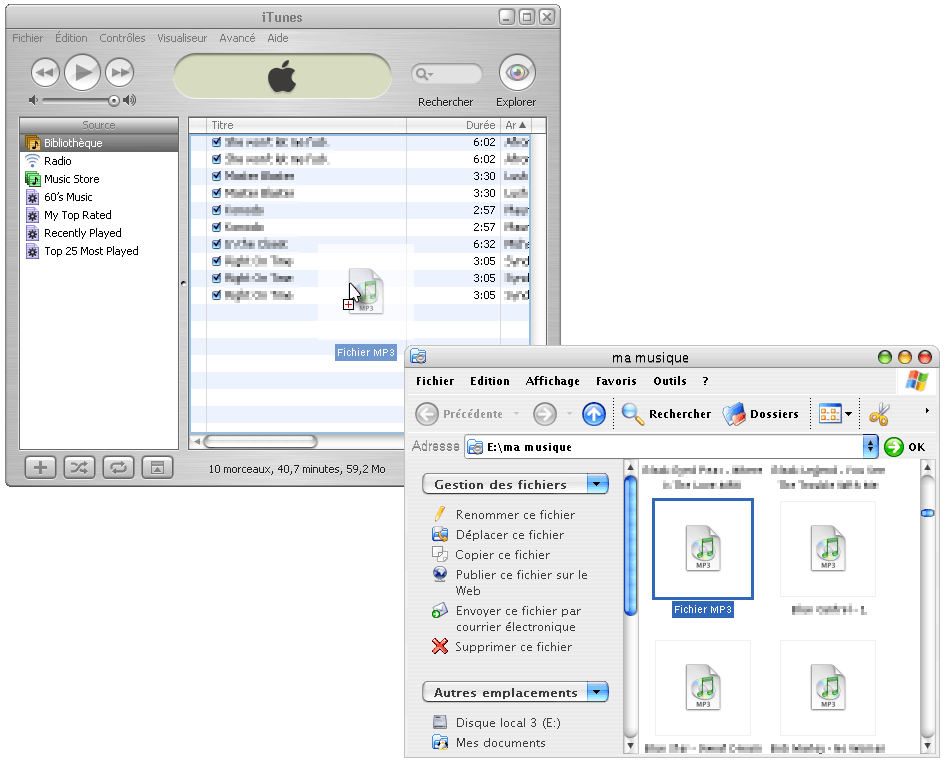Image resolution: width=949 pixels, height=762 pixels.
Task: Open Affichage menu in ma musique window
Action: pos(553,381)
